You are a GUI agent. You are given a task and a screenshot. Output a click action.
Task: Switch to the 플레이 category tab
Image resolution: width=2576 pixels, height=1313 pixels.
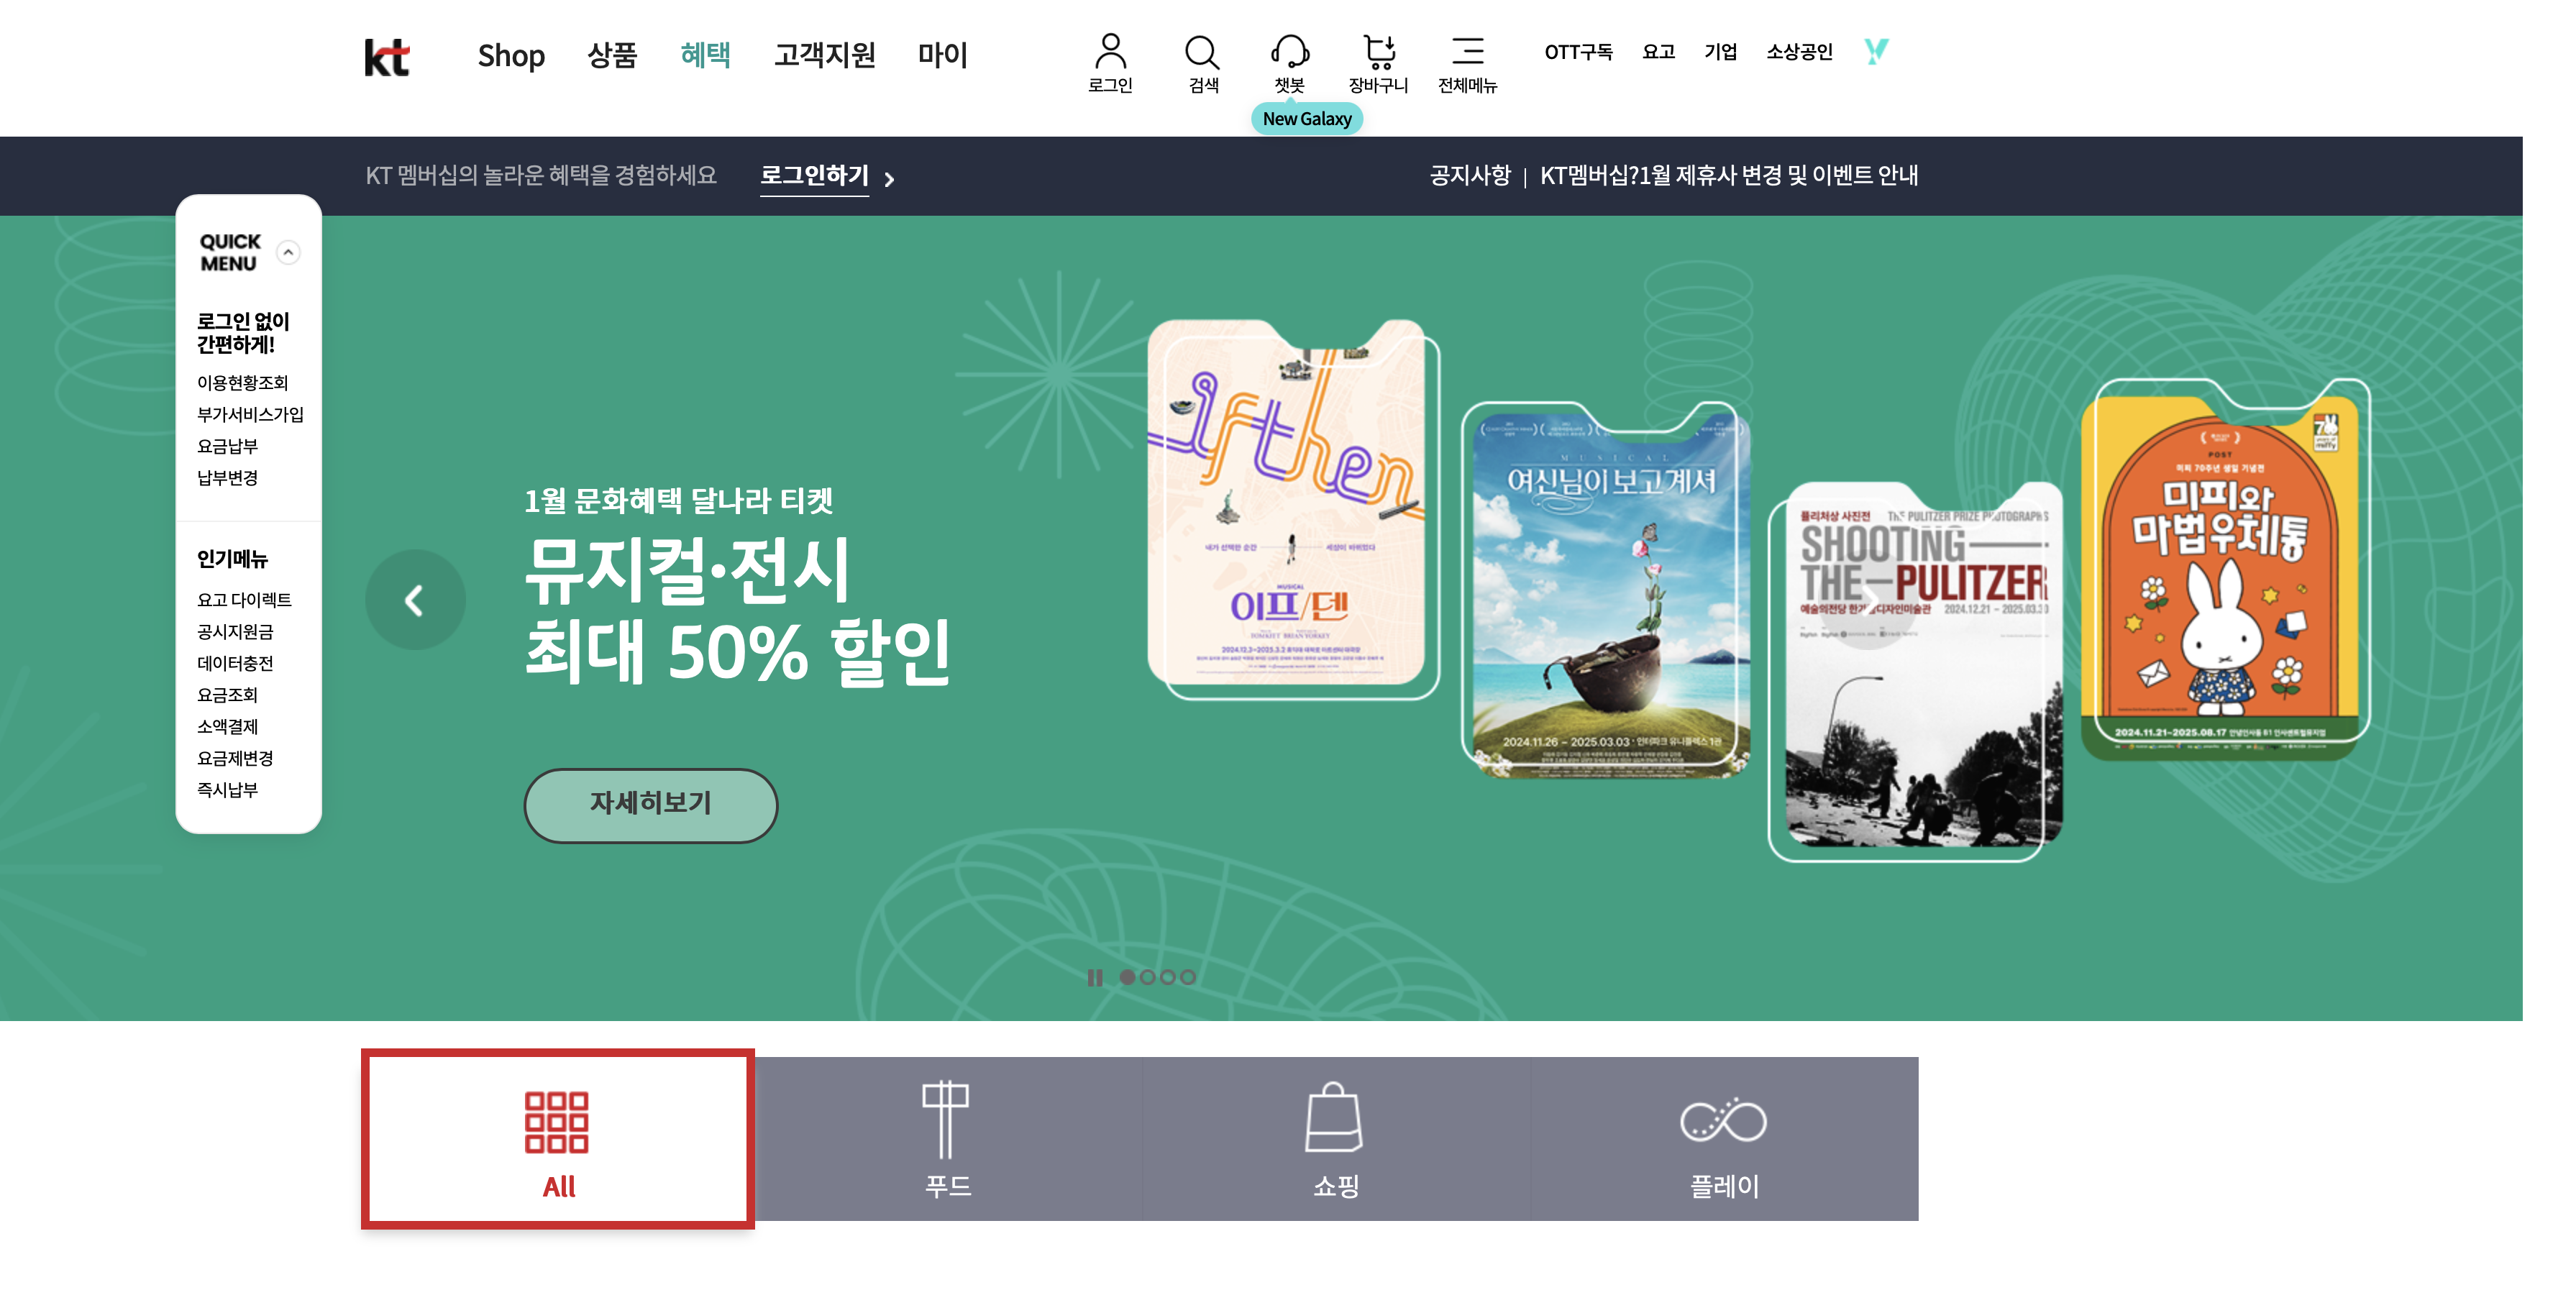pos(1724,1138)
